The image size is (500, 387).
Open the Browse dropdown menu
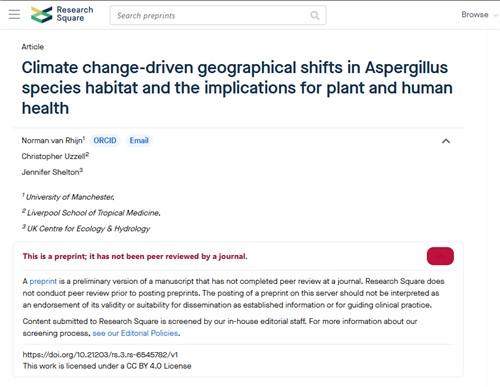pos(479,15)
